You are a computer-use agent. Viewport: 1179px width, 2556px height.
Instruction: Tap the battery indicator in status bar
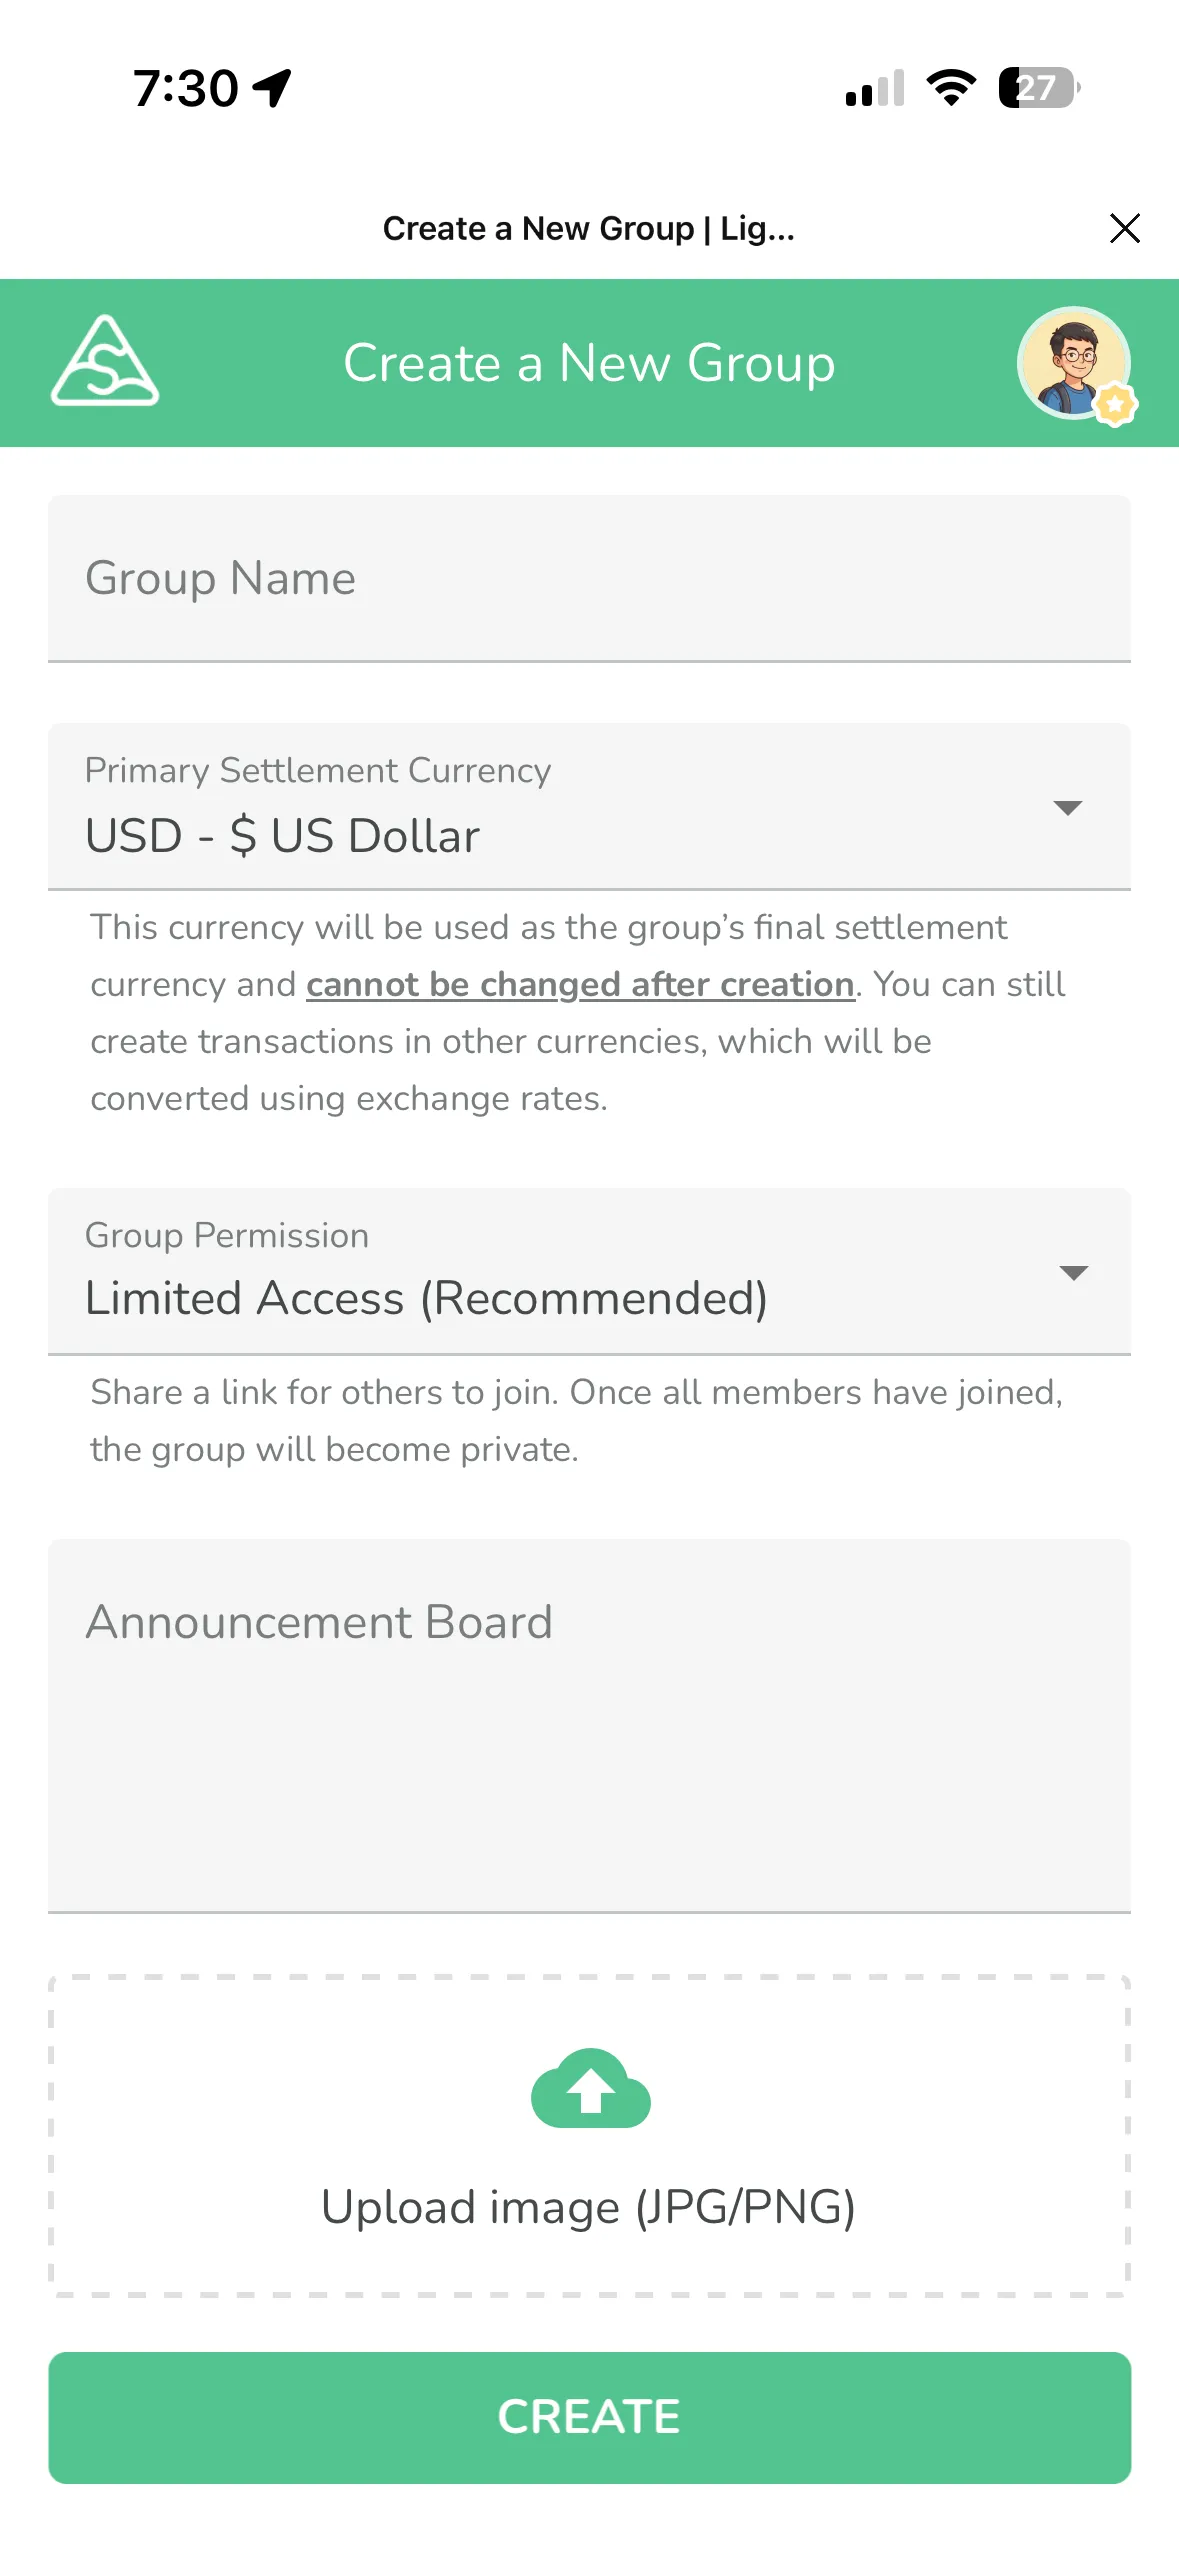tap(1040, 88)
